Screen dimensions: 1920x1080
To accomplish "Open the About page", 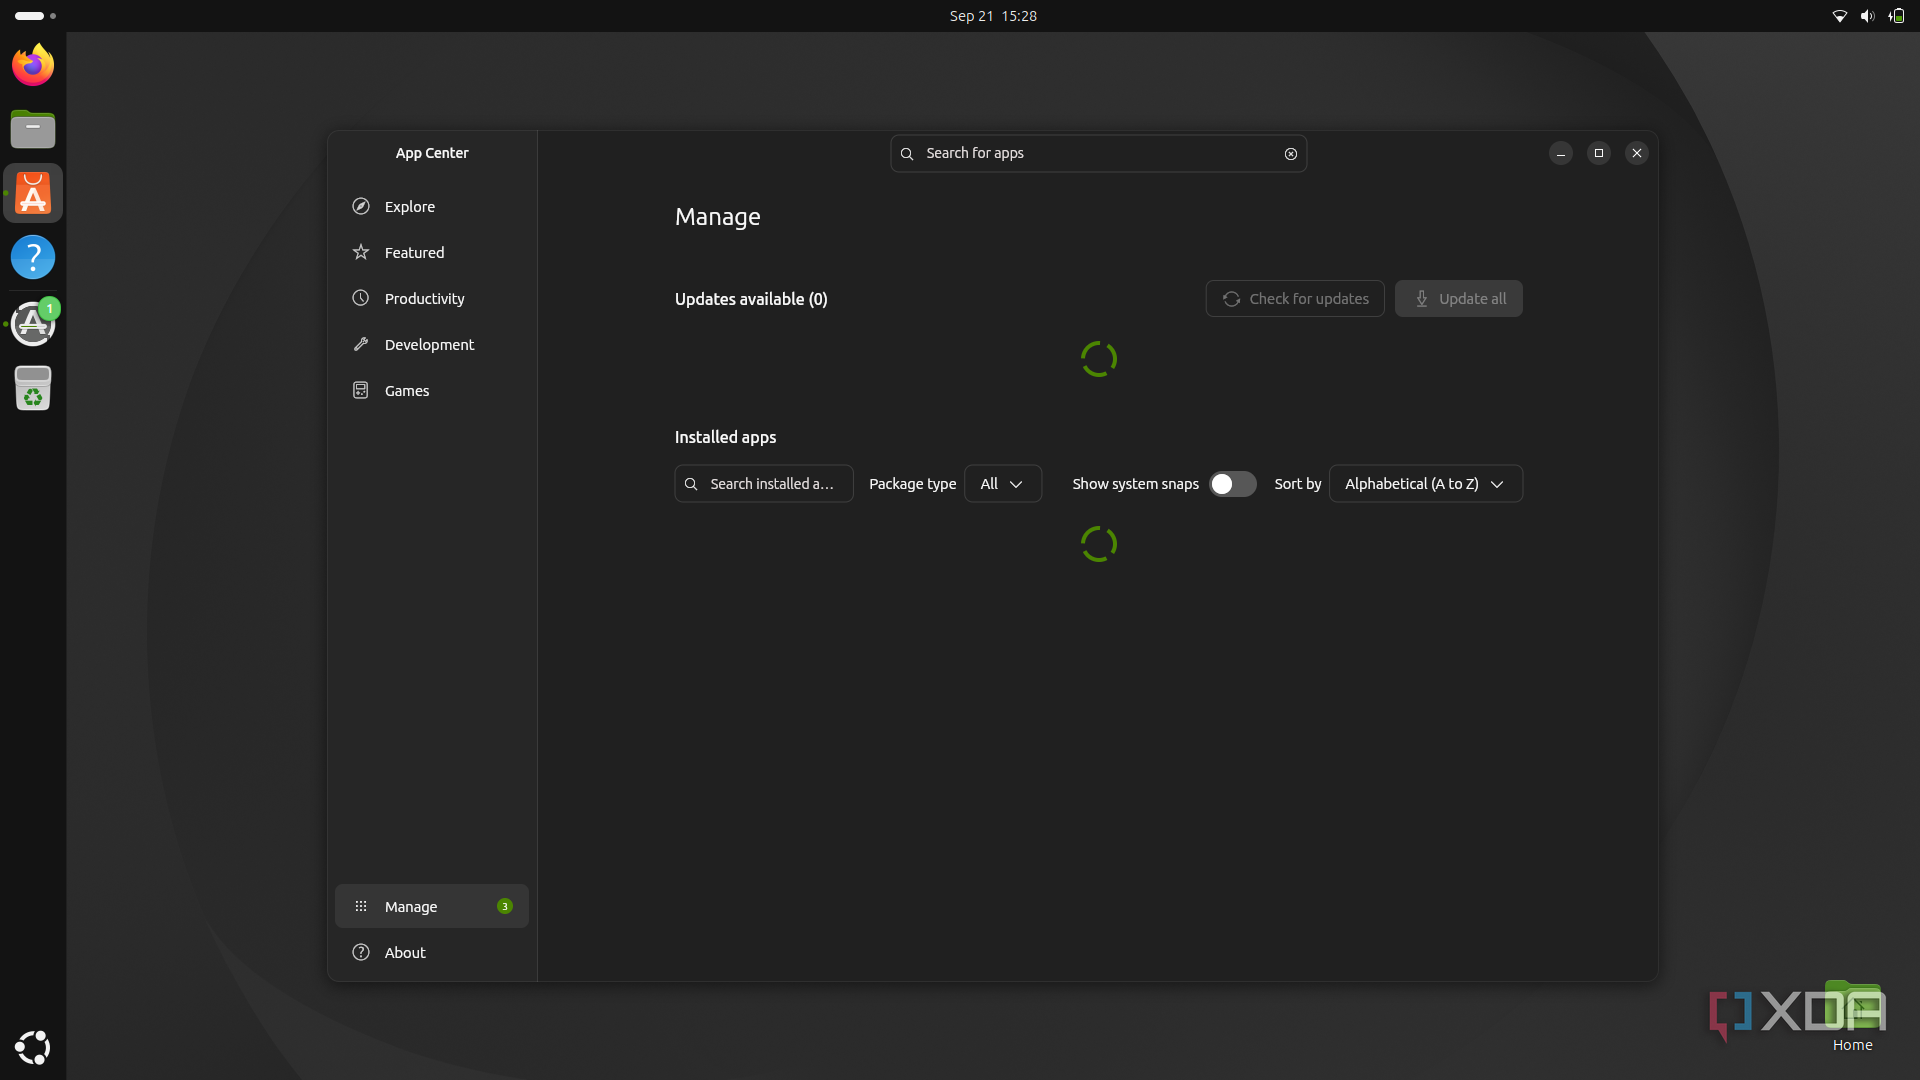I will tap(432, 952).
